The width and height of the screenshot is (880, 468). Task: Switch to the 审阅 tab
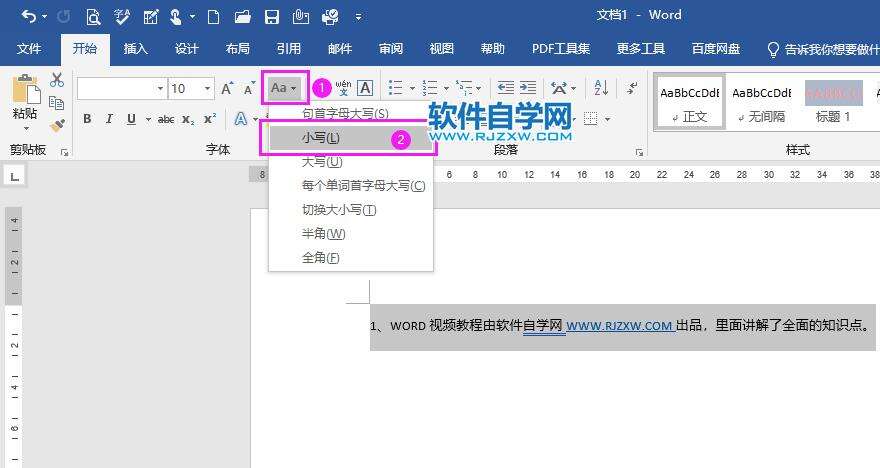pyautogui.click(x=391, y=49)
